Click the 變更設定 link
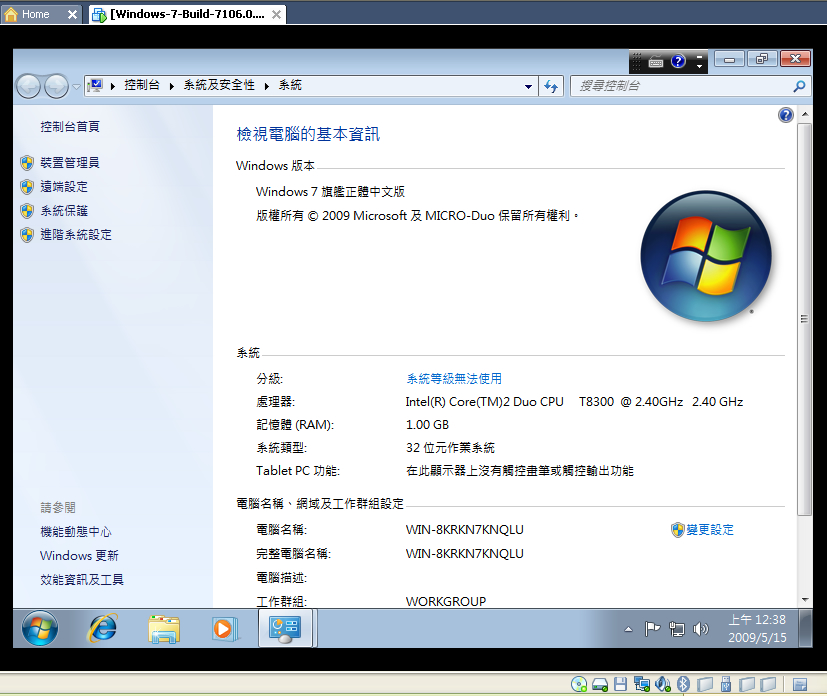The image size is (827, 696). [709, 530]
